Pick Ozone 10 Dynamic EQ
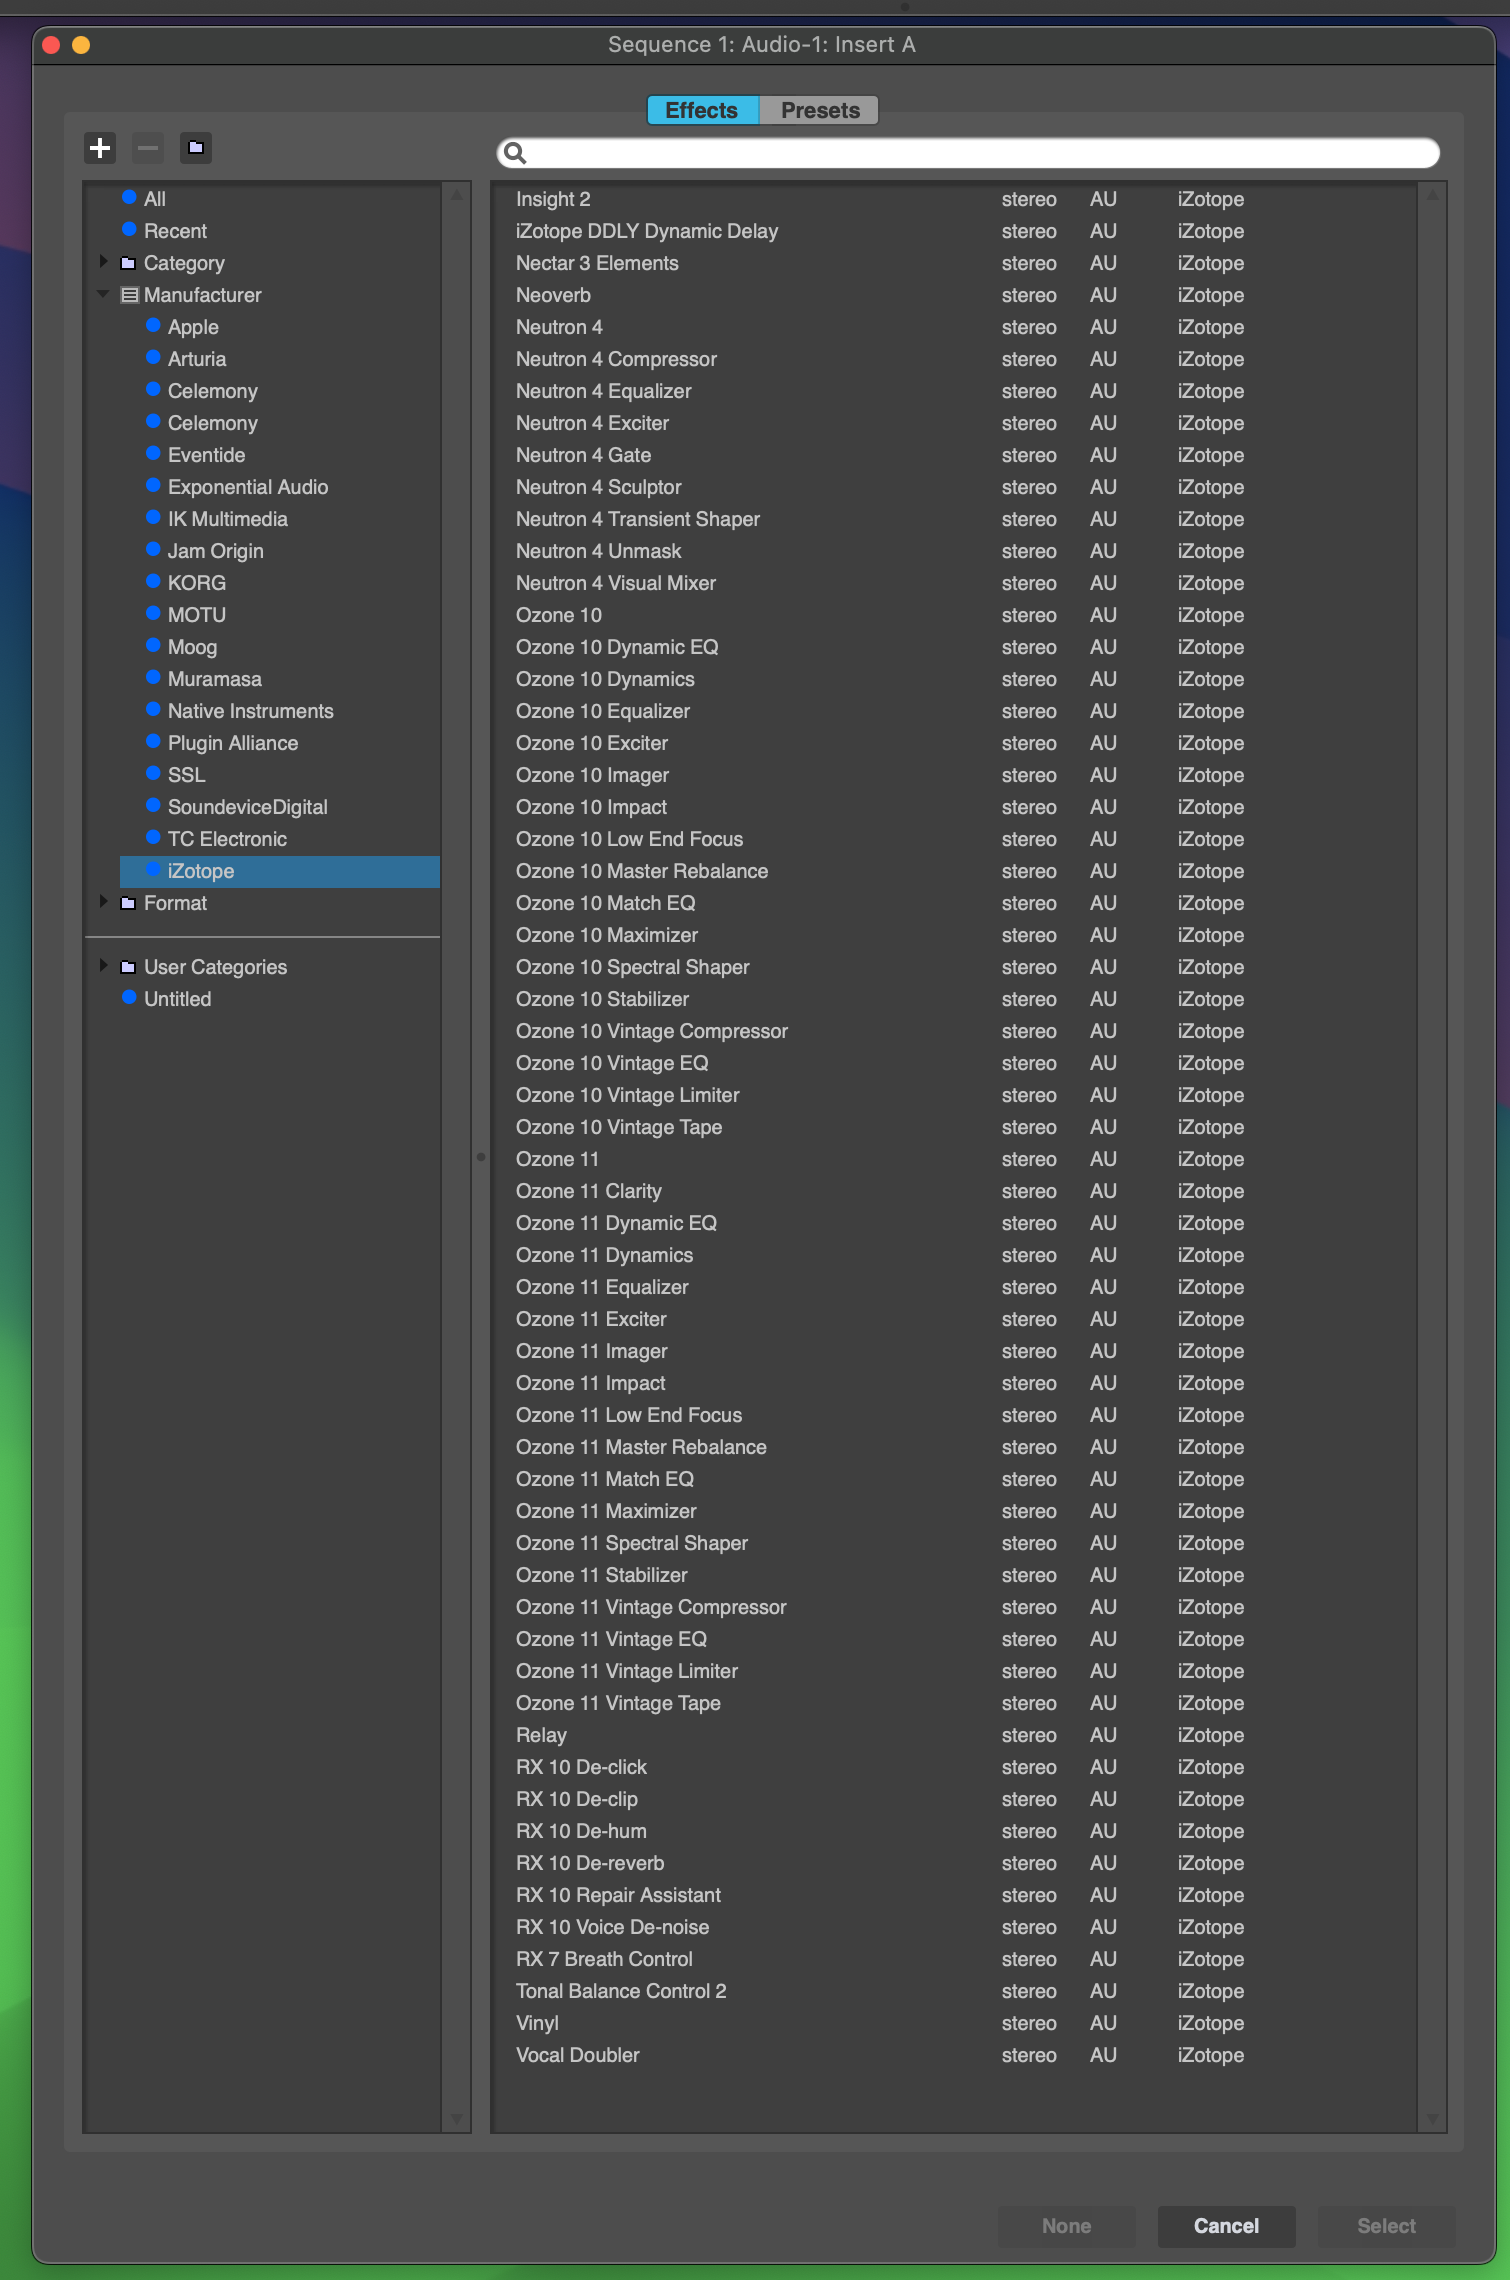The width and height of the screenshot is (1510, 2280). pyautogui.click(x=617, y=647)
